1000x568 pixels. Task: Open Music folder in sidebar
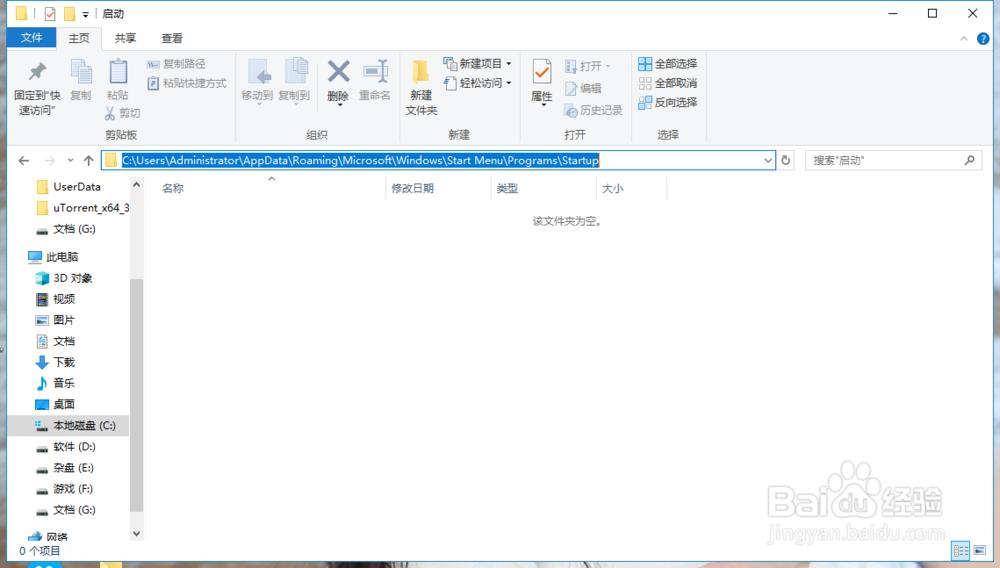[x=55, y=383]
